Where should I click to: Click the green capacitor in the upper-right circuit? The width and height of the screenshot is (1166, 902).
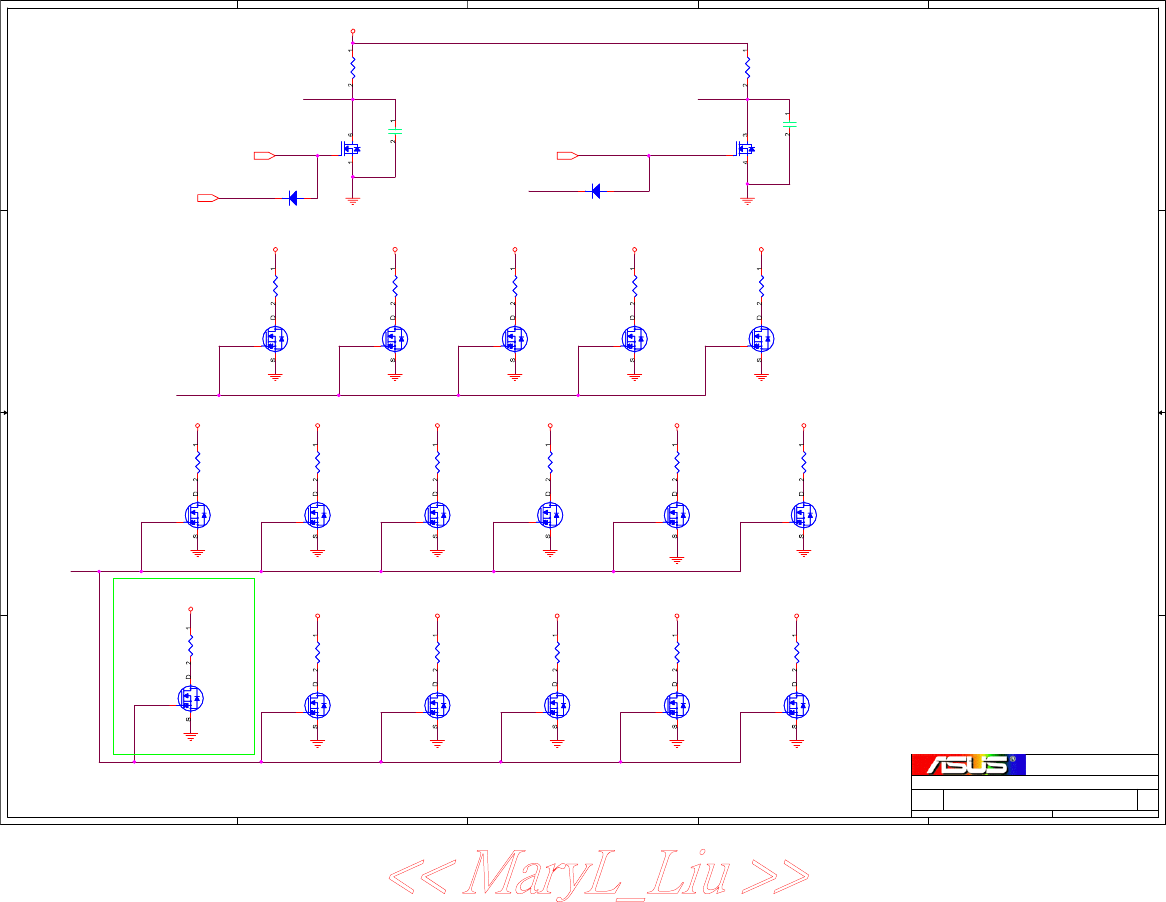click(x=790, y=125)
